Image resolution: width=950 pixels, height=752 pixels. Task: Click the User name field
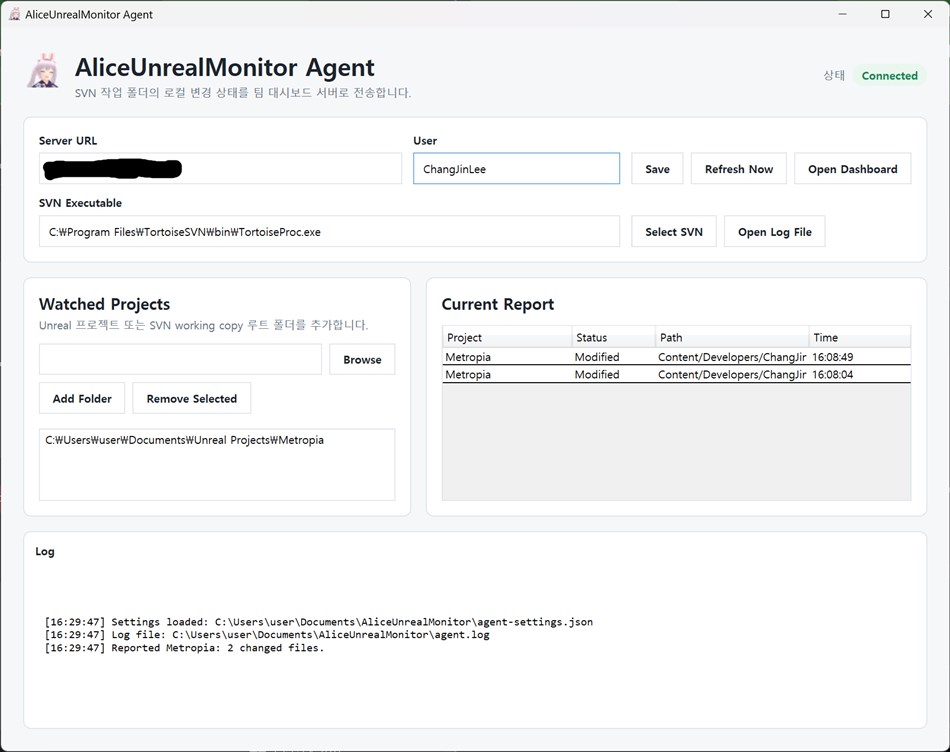pos(516,168)
